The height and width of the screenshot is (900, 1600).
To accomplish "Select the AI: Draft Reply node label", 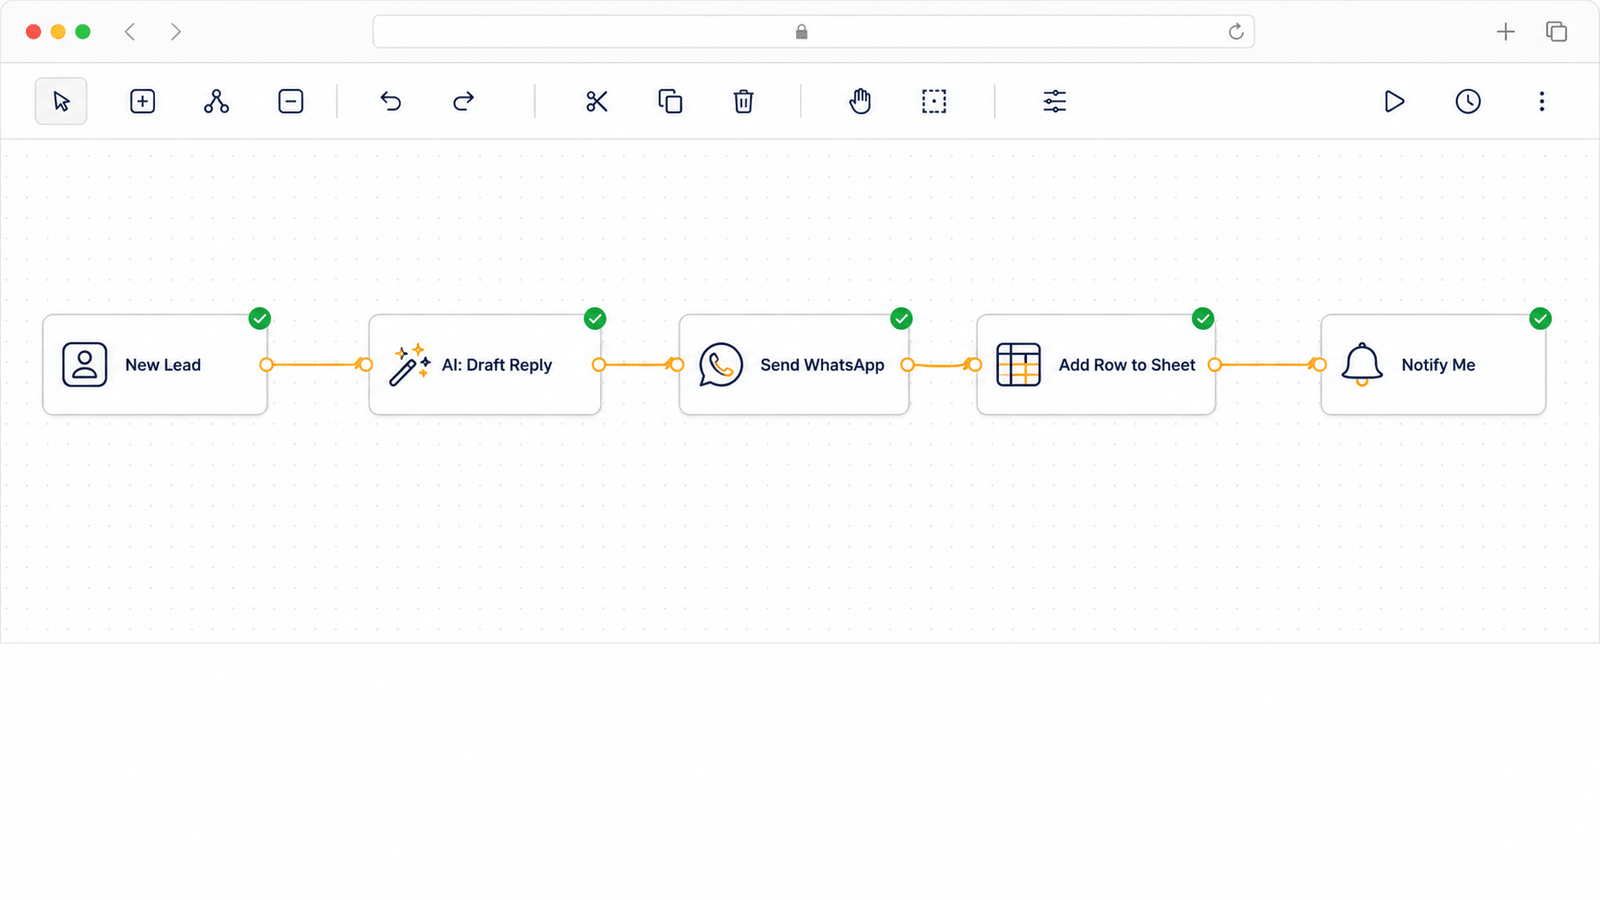I will click(x=497, y=365).
